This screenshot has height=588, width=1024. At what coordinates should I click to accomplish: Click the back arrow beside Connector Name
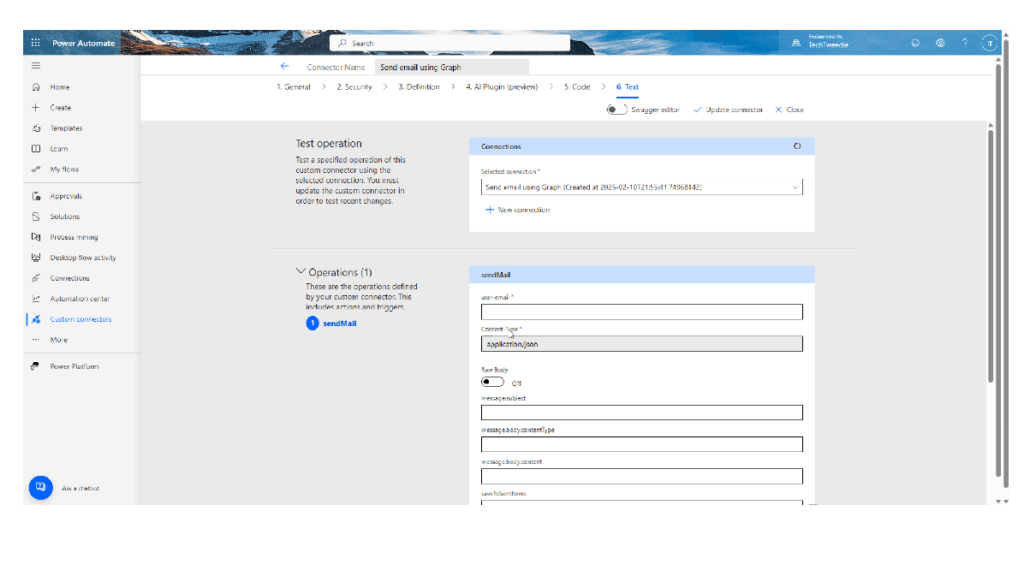coord(285,67)
